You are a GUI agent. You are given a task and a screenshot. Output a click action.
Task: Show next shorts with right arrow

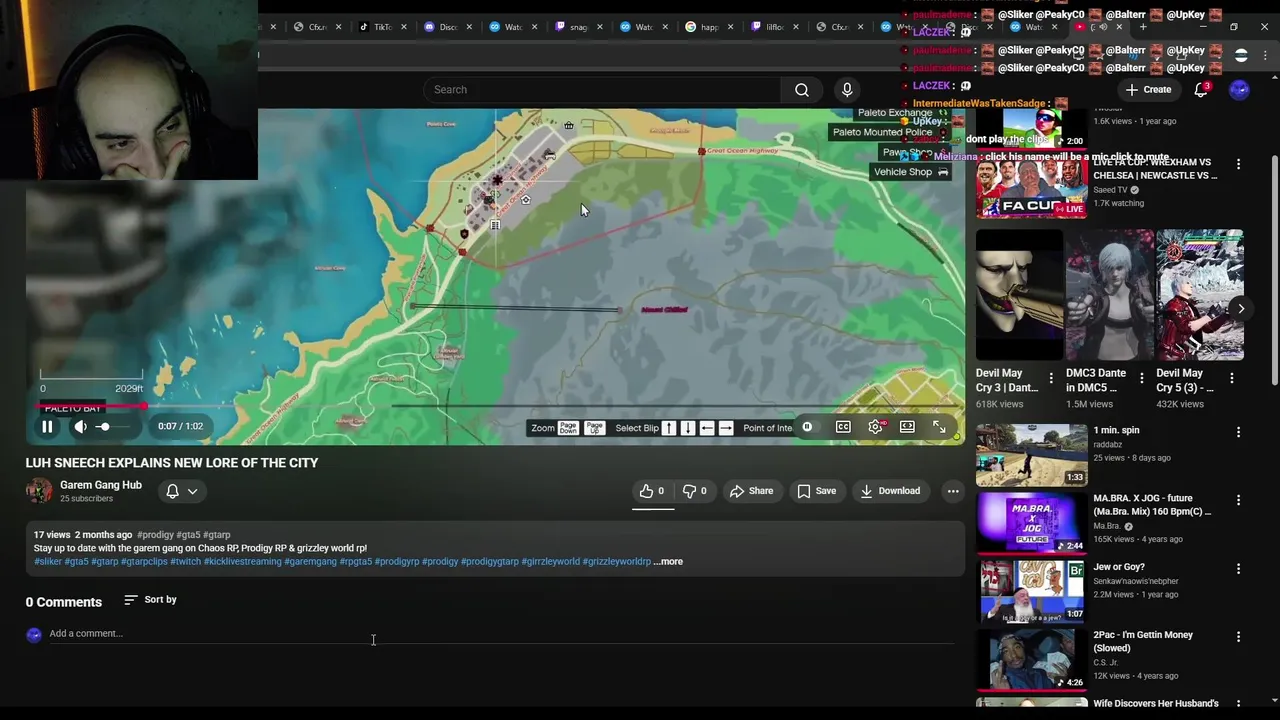[x=1240, y=309]
